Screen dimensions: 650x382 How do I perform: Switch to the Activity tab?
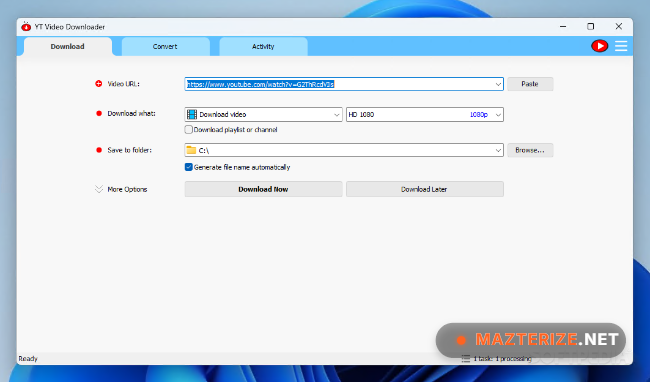263,46
